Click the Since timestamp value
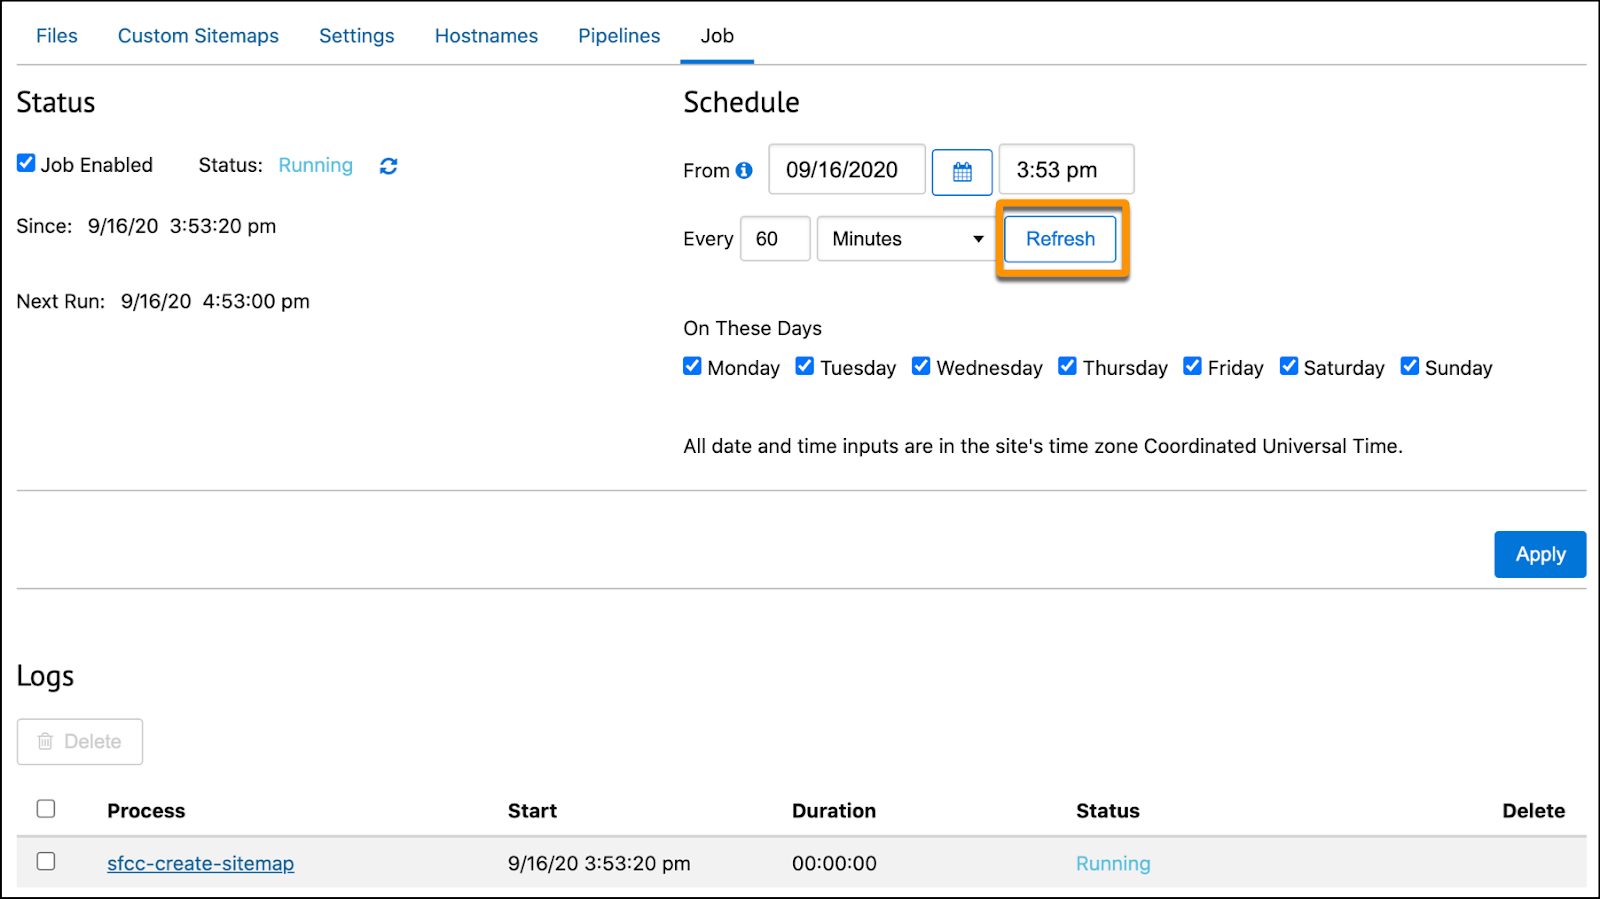The image size is (1600, 899). point(182,226)
